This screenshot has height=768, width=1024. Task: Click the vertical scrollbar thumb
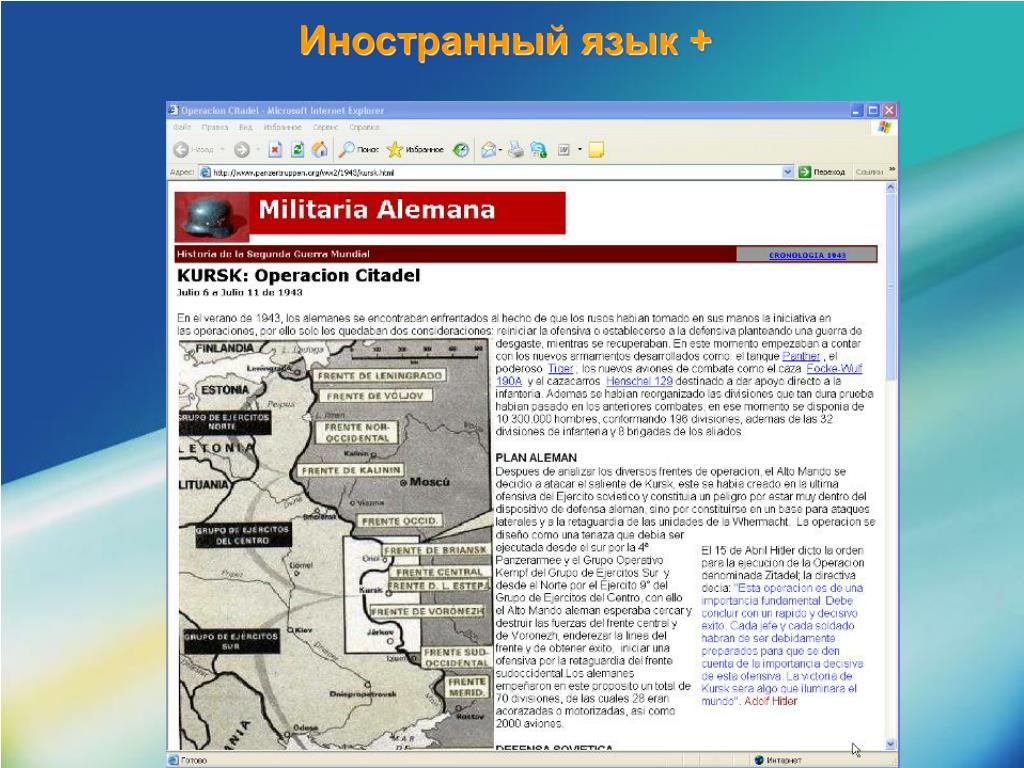(x=891, y=287)
